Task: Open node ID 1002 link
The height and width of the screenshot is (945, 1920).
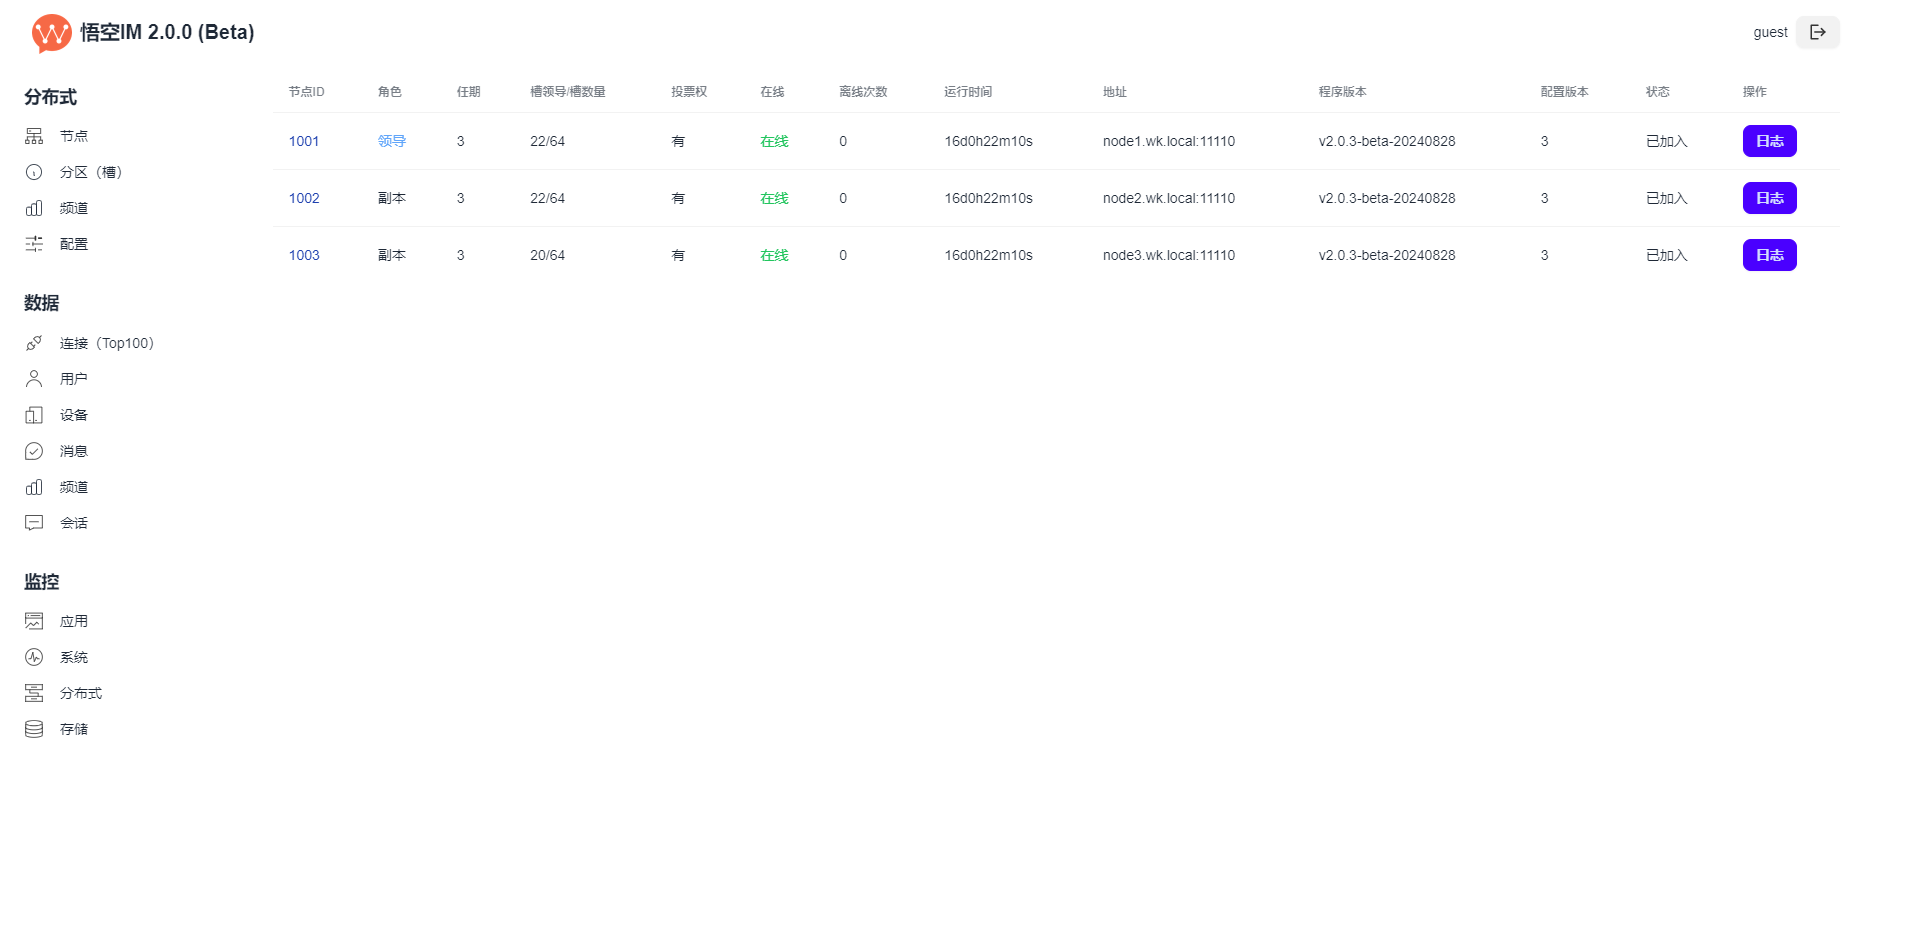Action: click(304, 198)
